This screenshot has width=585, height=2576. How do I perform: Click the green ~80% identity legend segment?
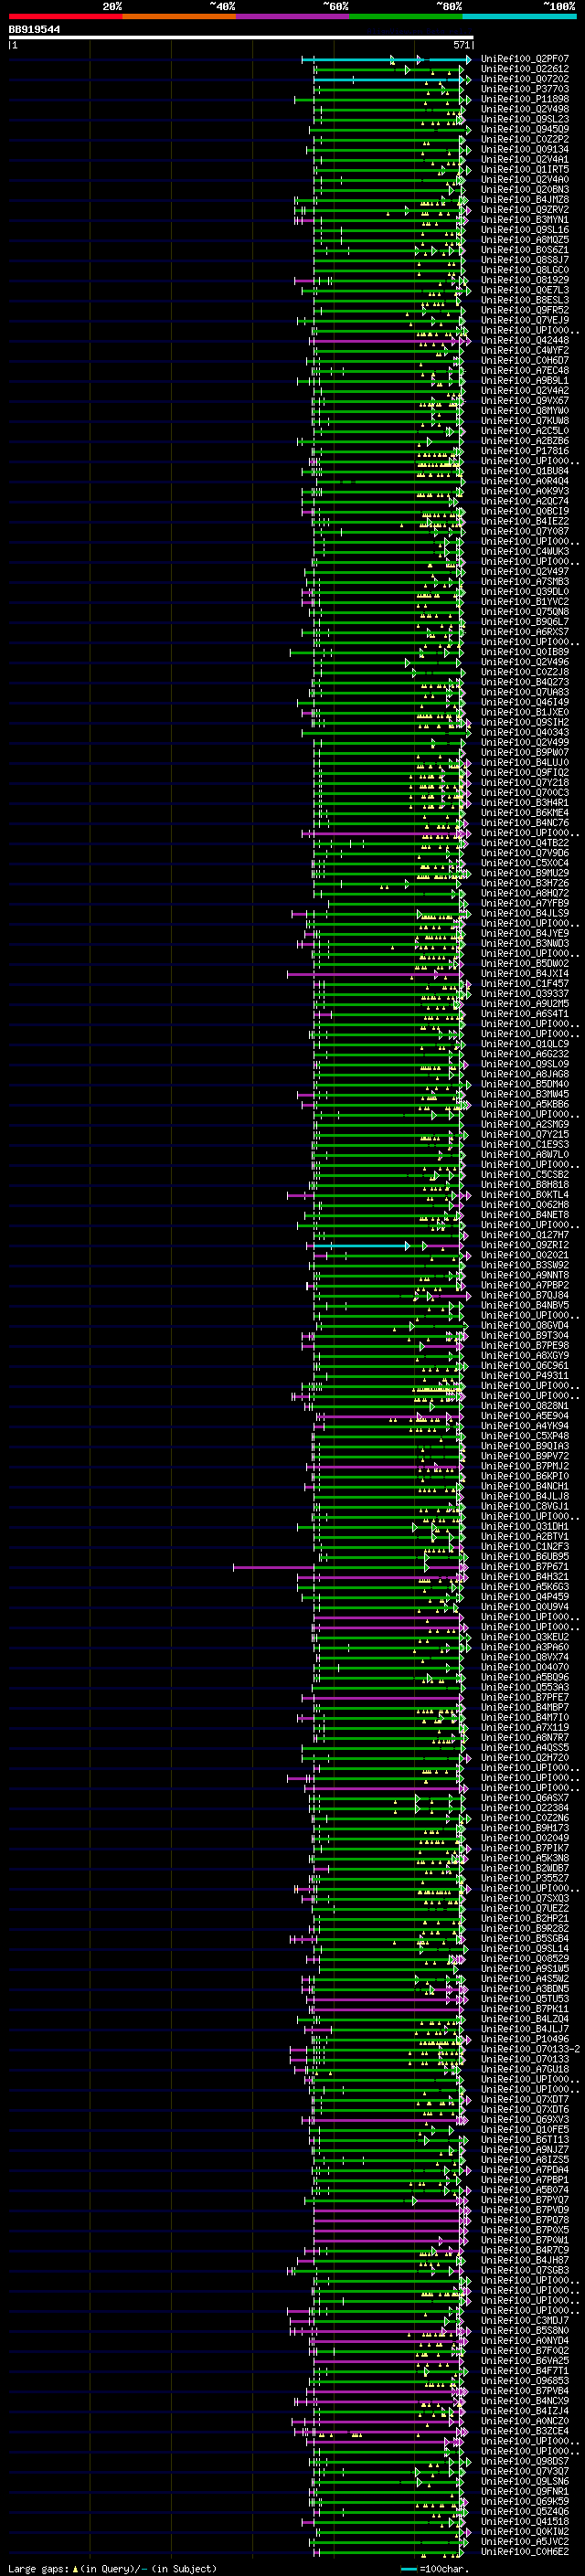(x=406, y=16)
